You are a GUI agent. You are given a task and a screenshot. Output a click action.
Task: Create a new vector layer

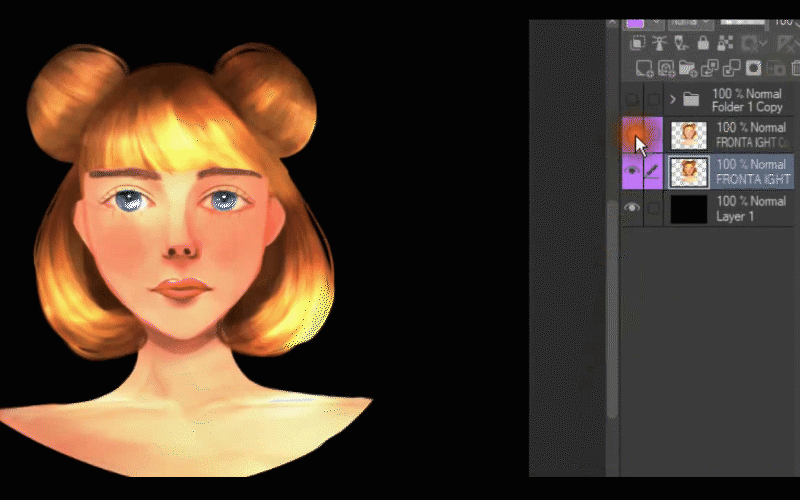click(666, 68)
